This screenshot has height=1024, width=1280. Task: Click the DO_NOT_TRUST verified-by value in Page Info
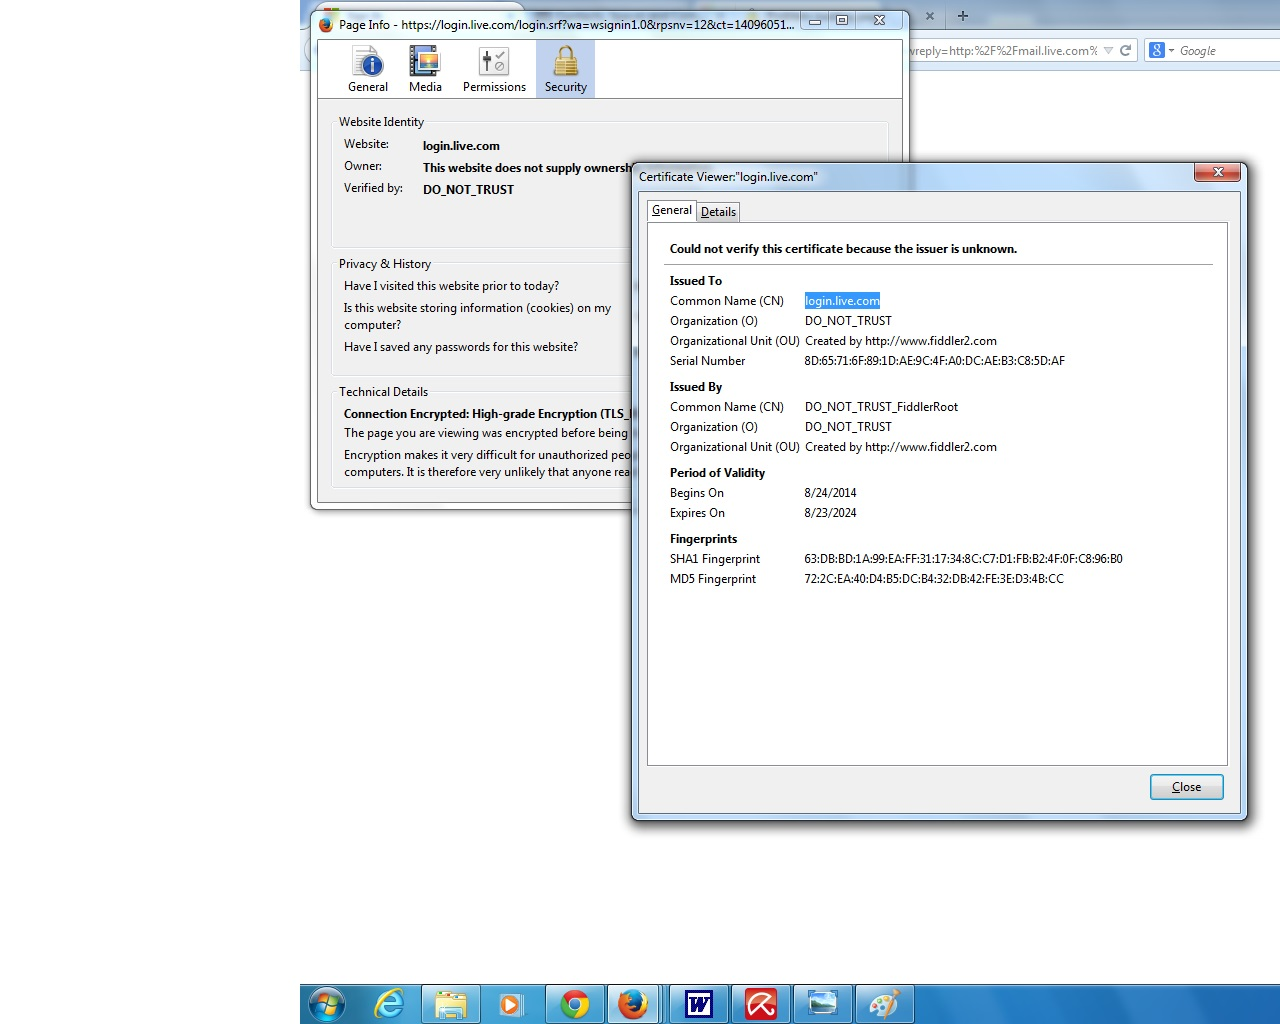tap(468, 189)
